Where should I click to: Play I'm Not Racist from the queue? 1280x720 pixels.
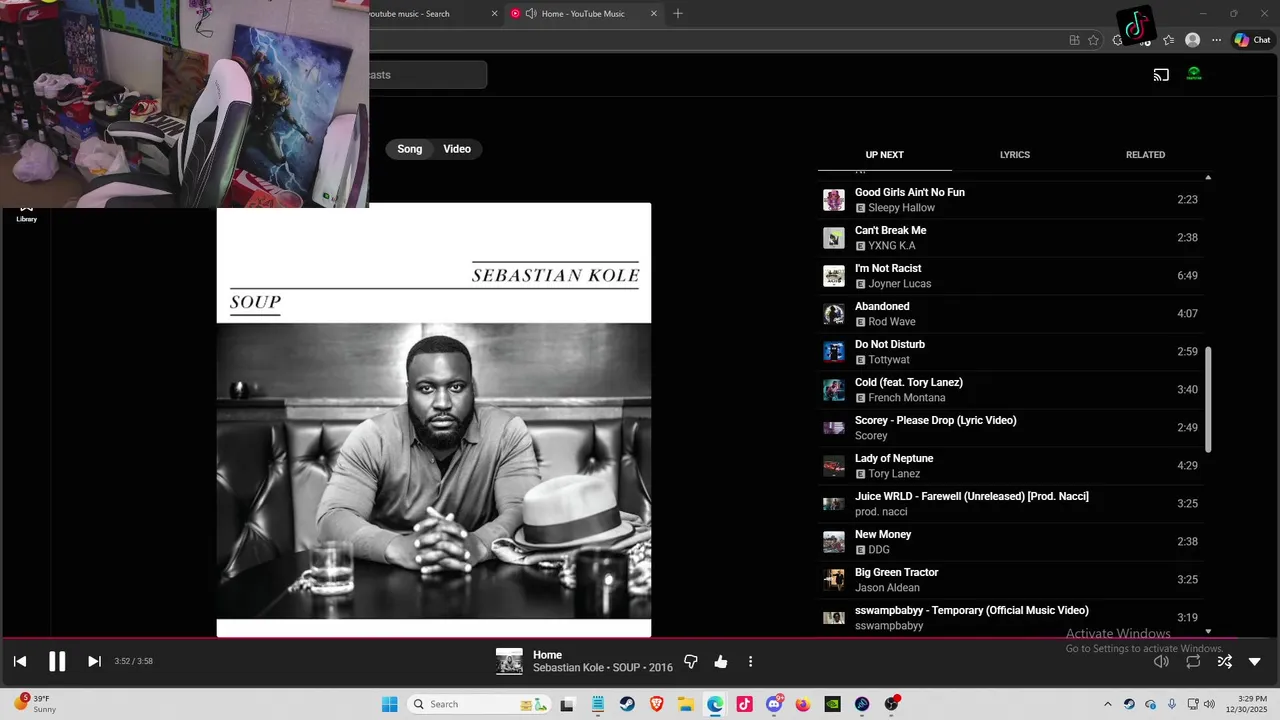click(x=1010, y=276)
